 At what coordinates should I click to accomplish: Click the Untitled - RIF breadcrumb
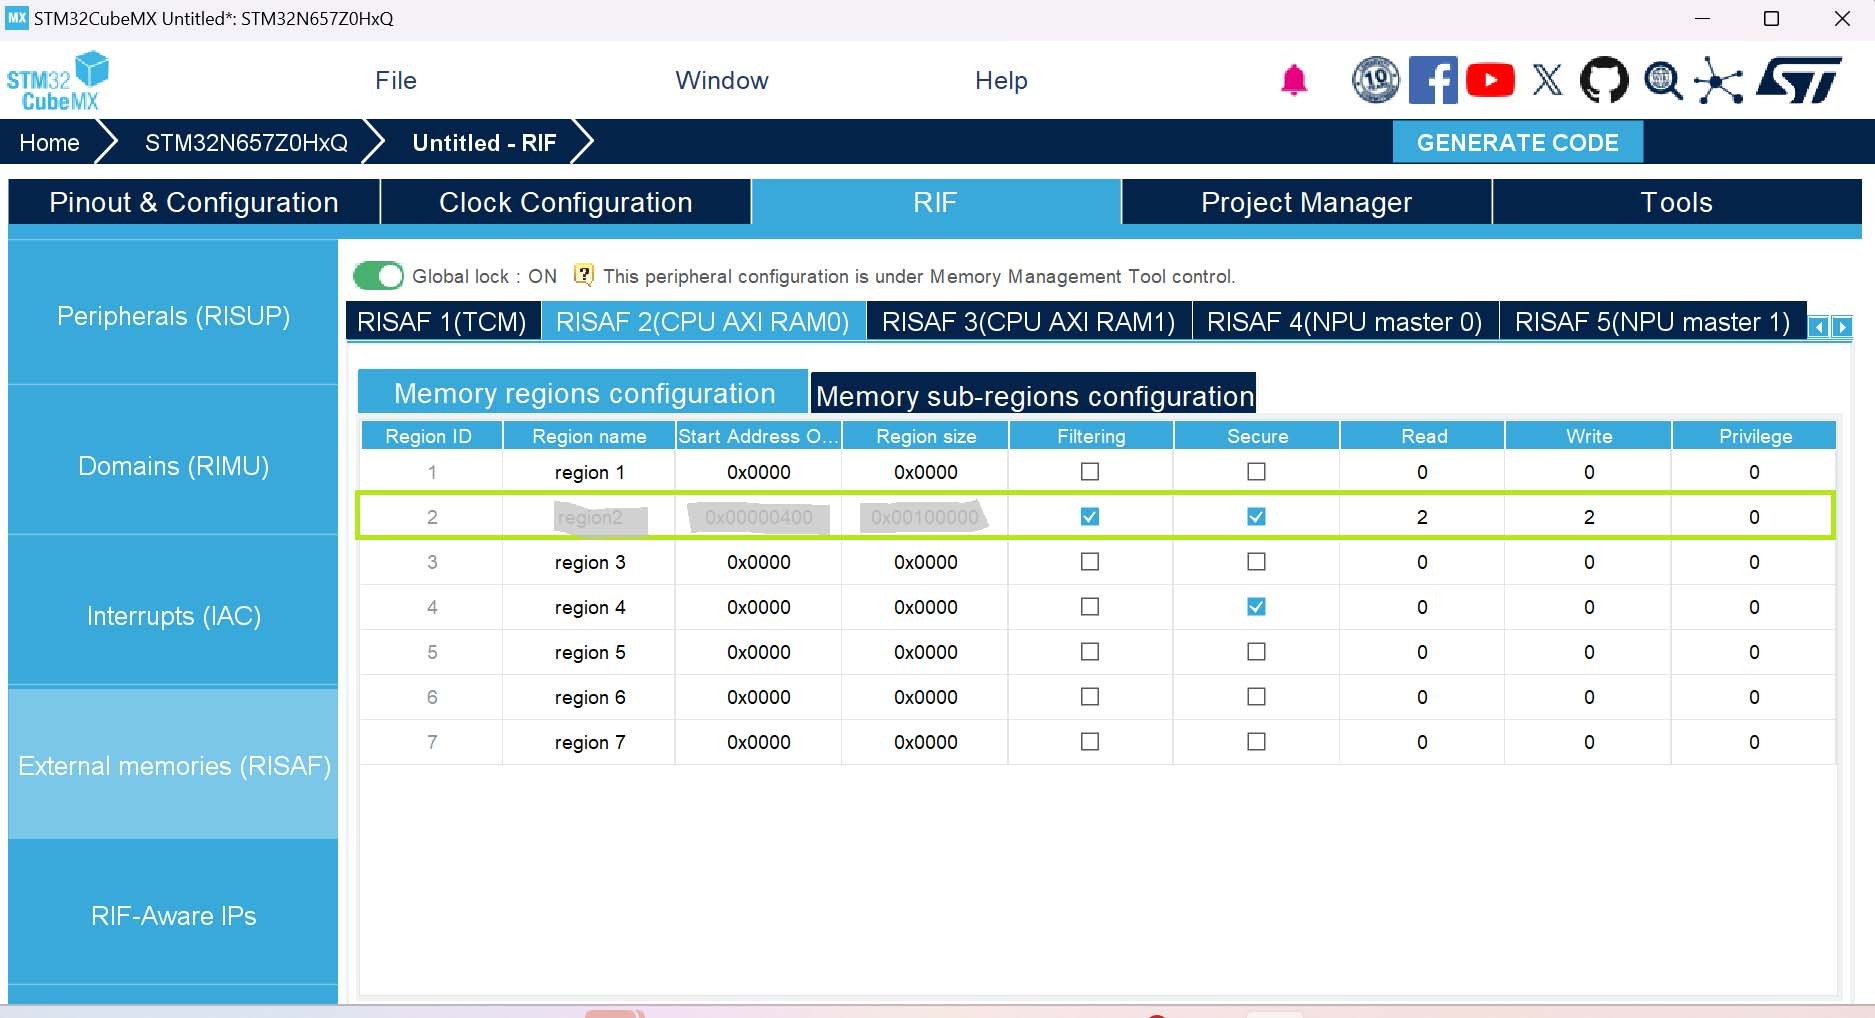[484, 143]
